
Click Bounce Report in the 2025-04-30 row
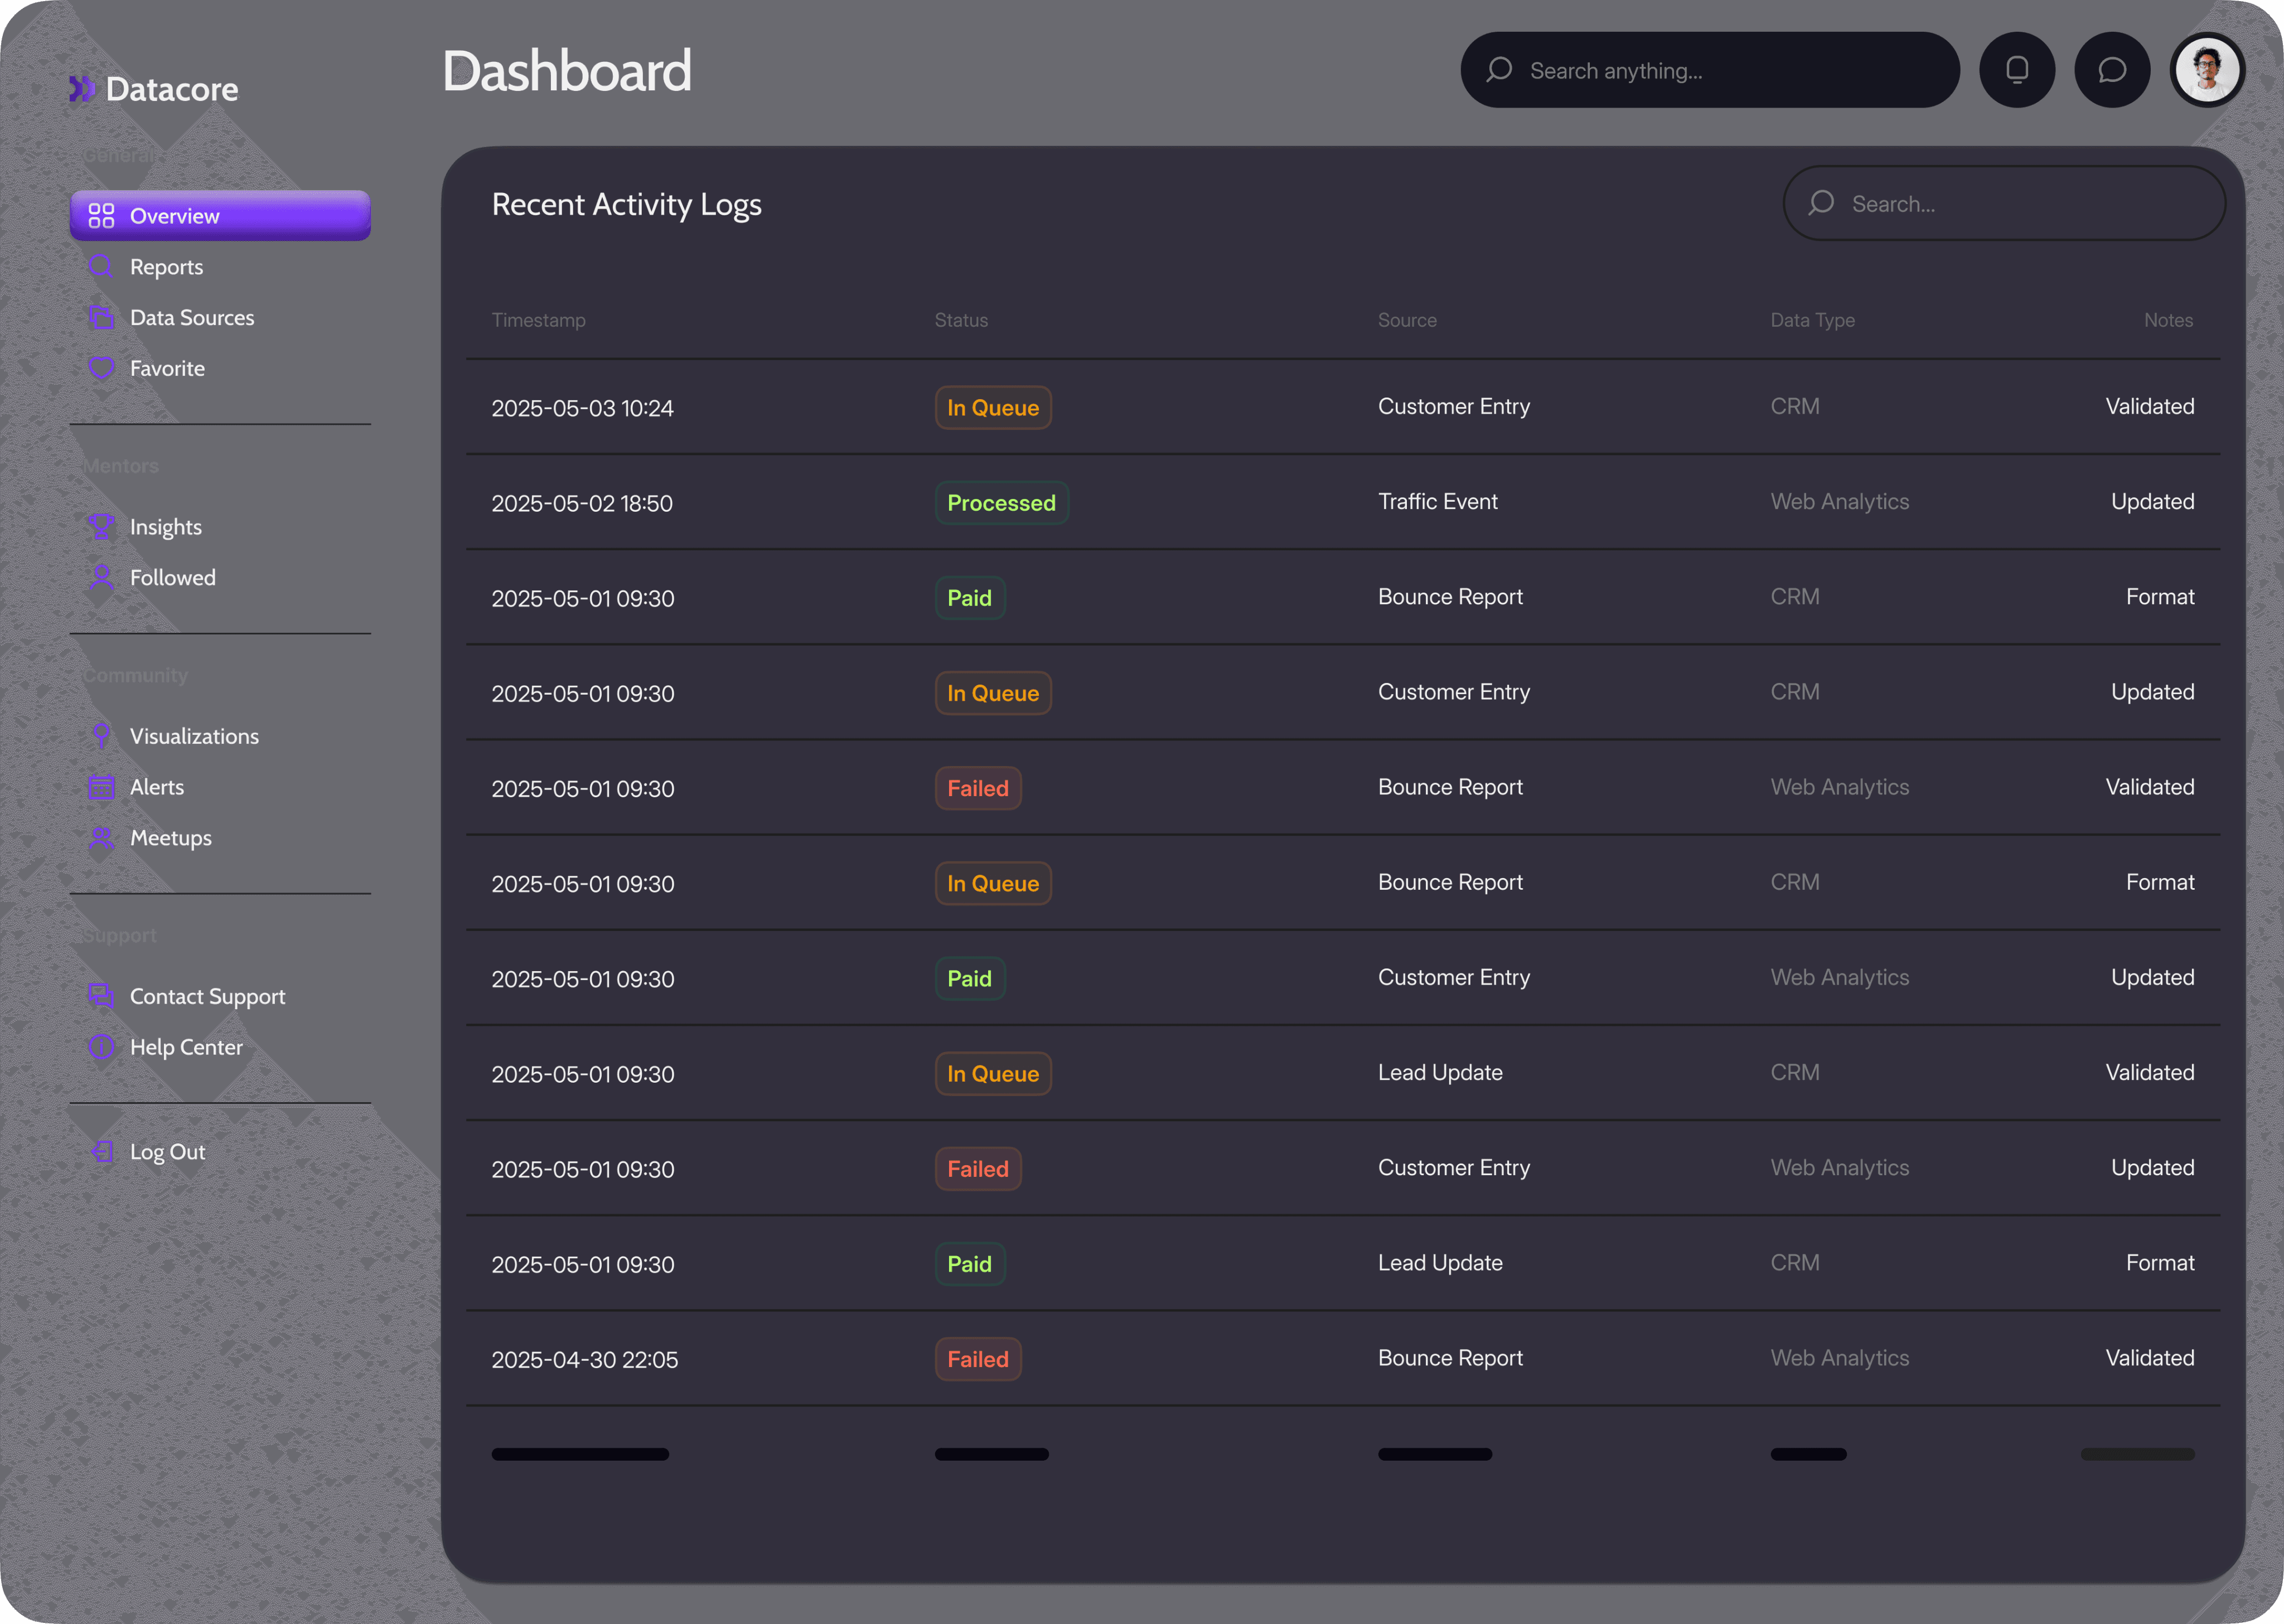[1450, 1358]
